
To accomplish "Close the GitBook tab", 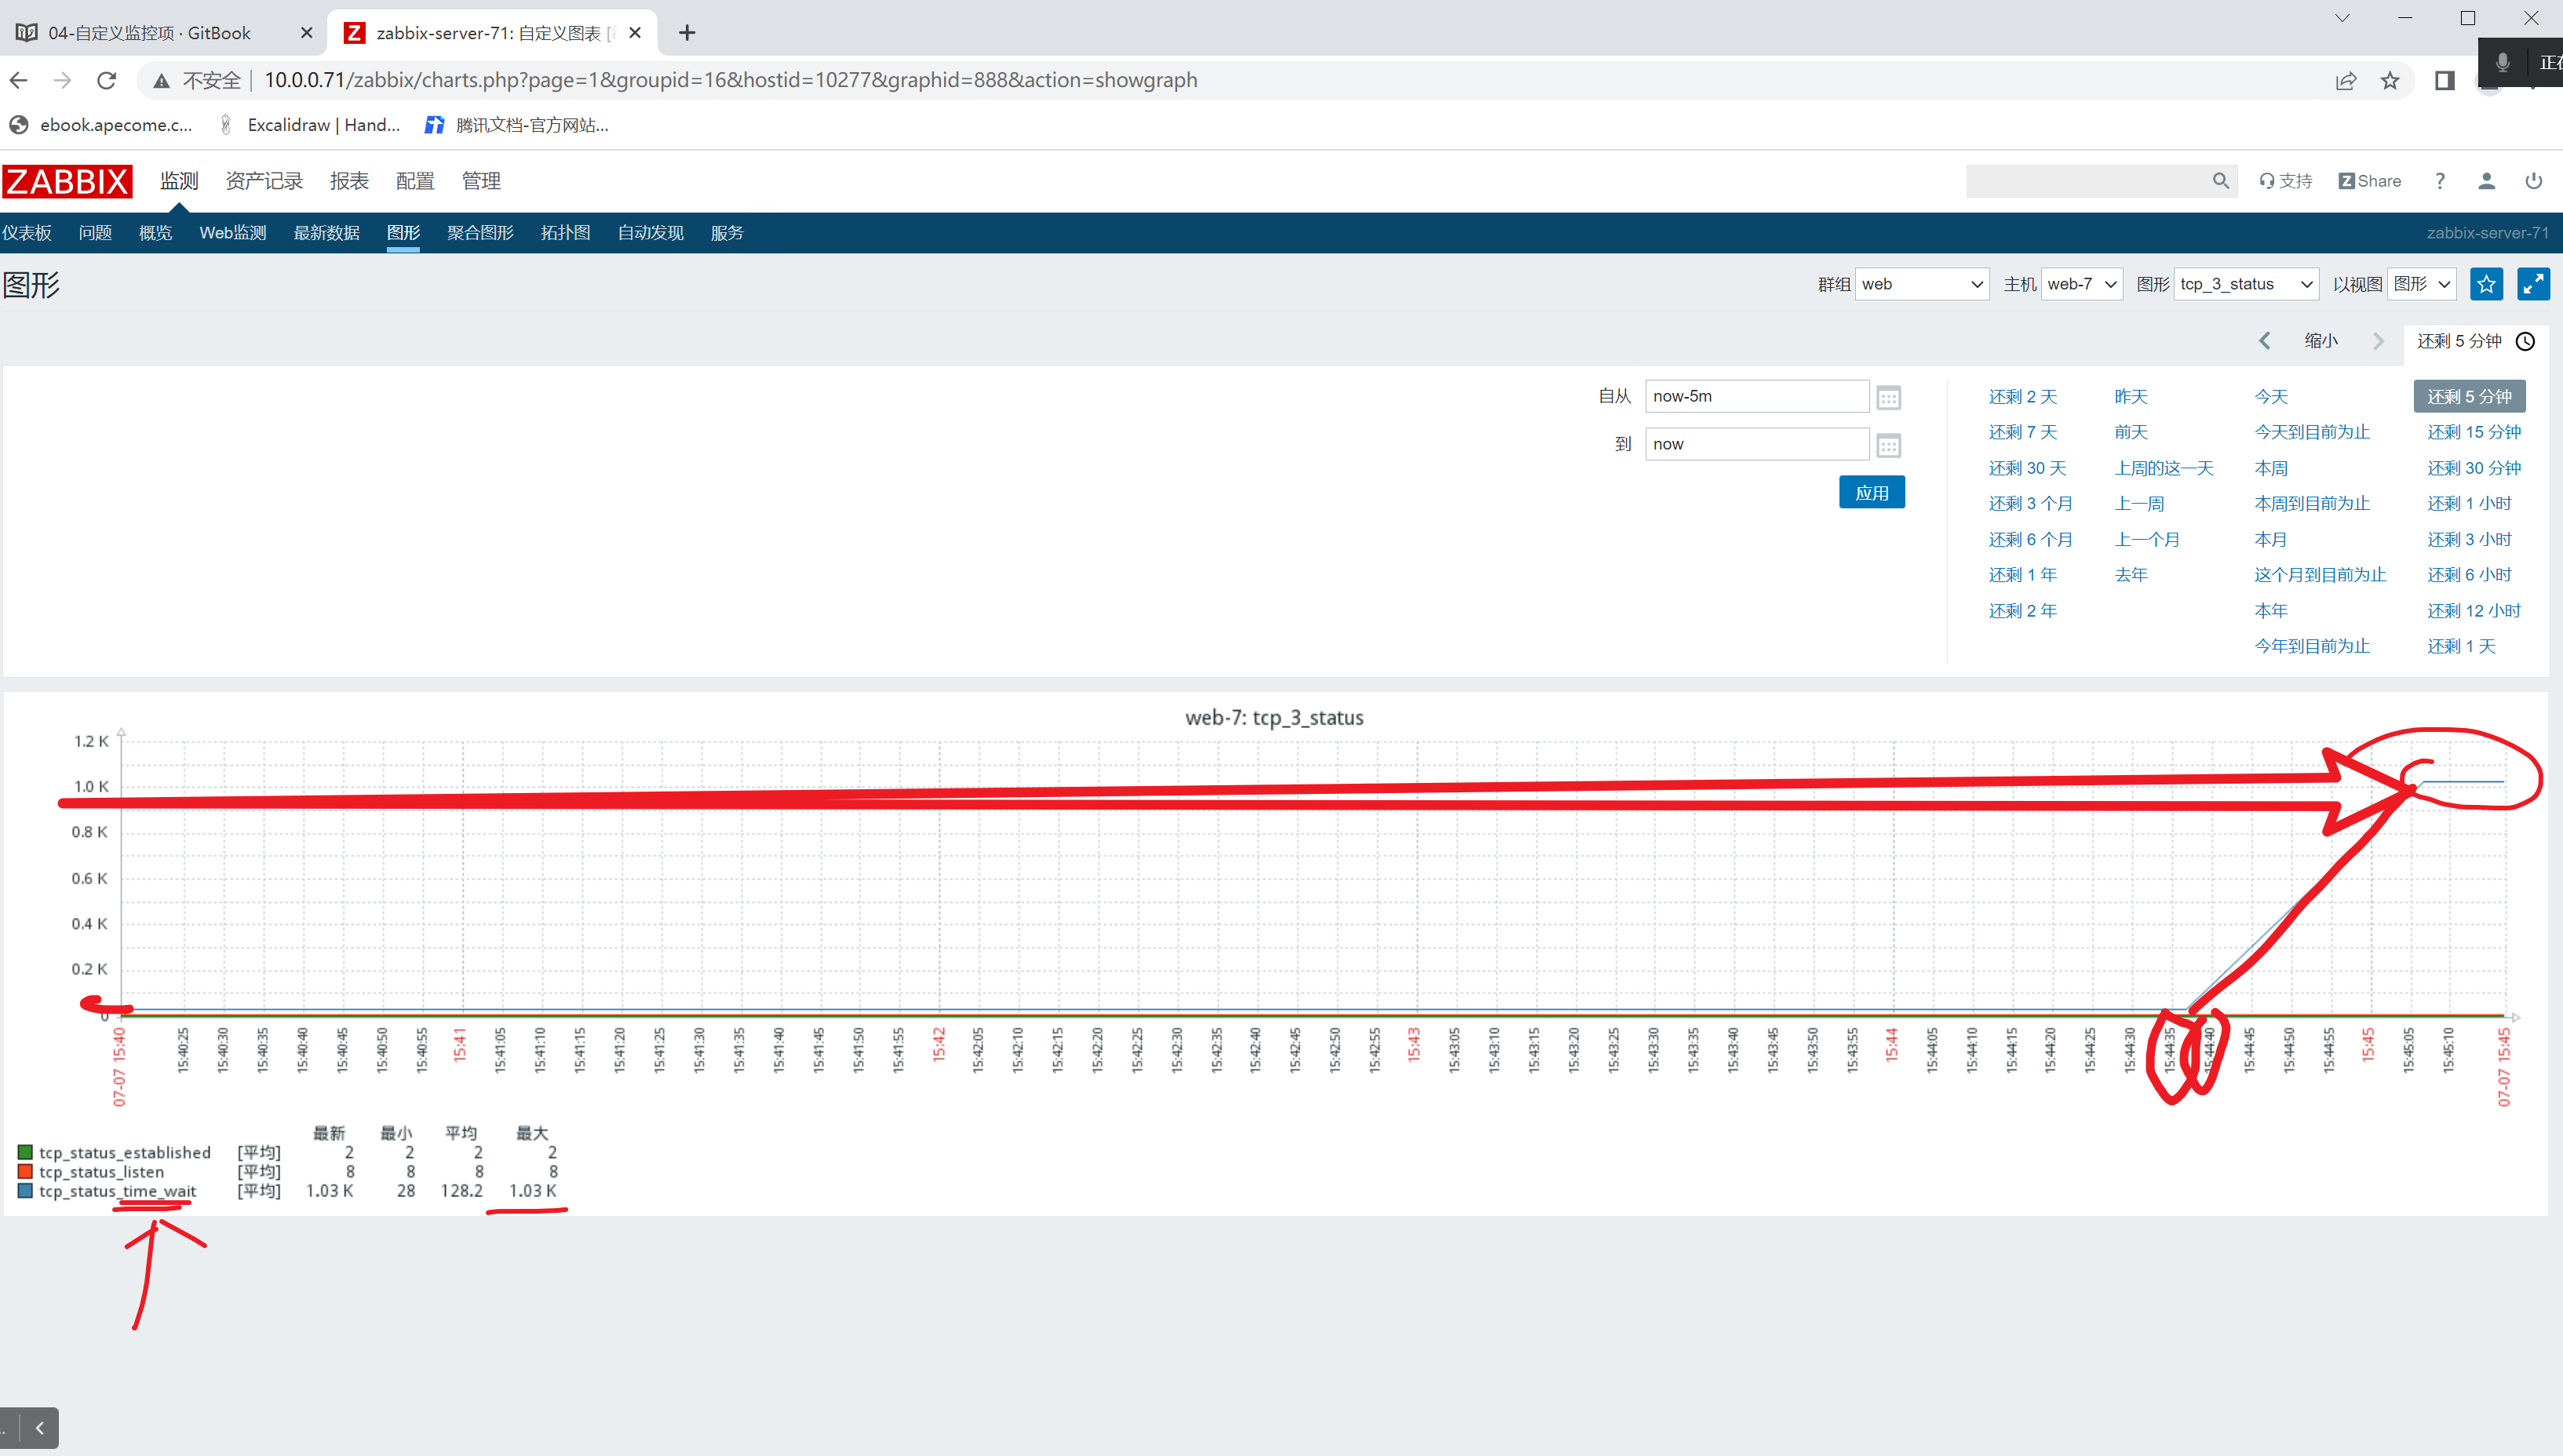I will [x=307, y=33].
